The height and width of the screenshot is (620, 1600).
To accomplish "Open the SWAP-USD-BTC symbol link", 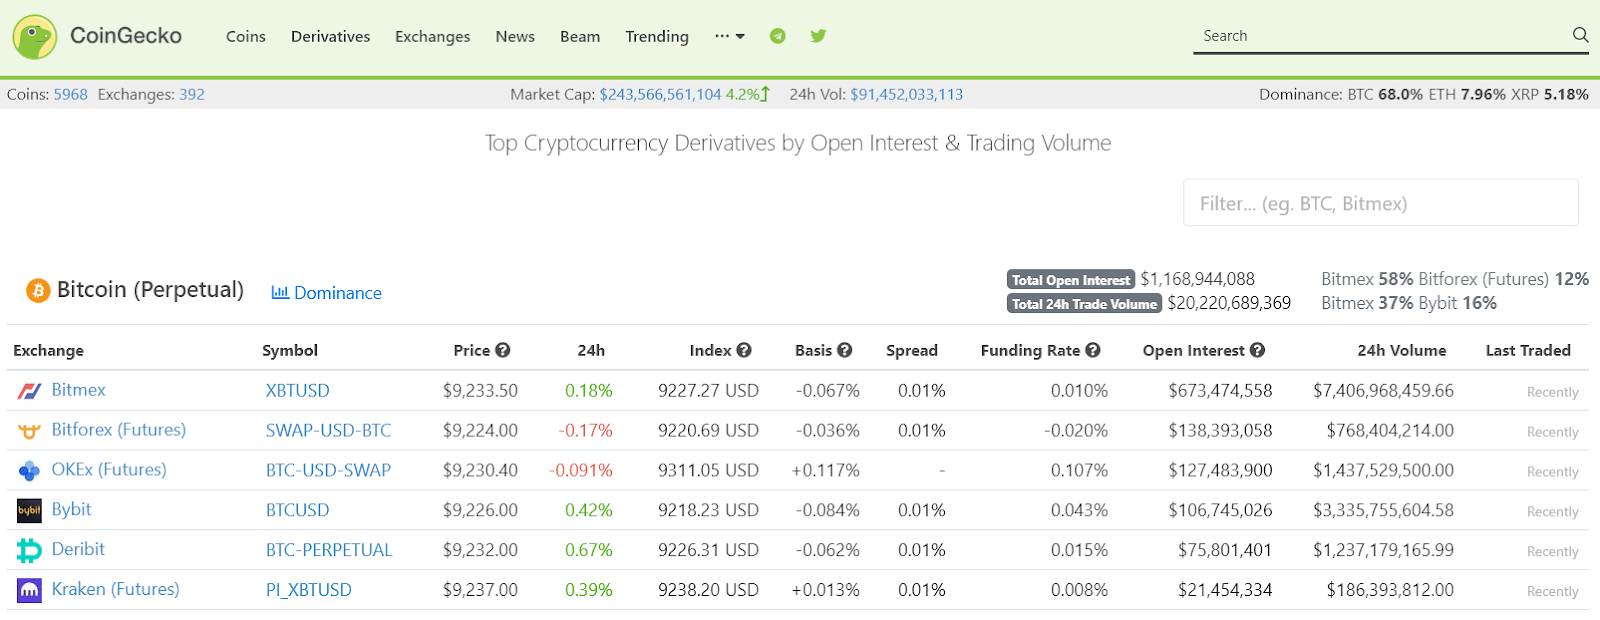I will (328, 431).
